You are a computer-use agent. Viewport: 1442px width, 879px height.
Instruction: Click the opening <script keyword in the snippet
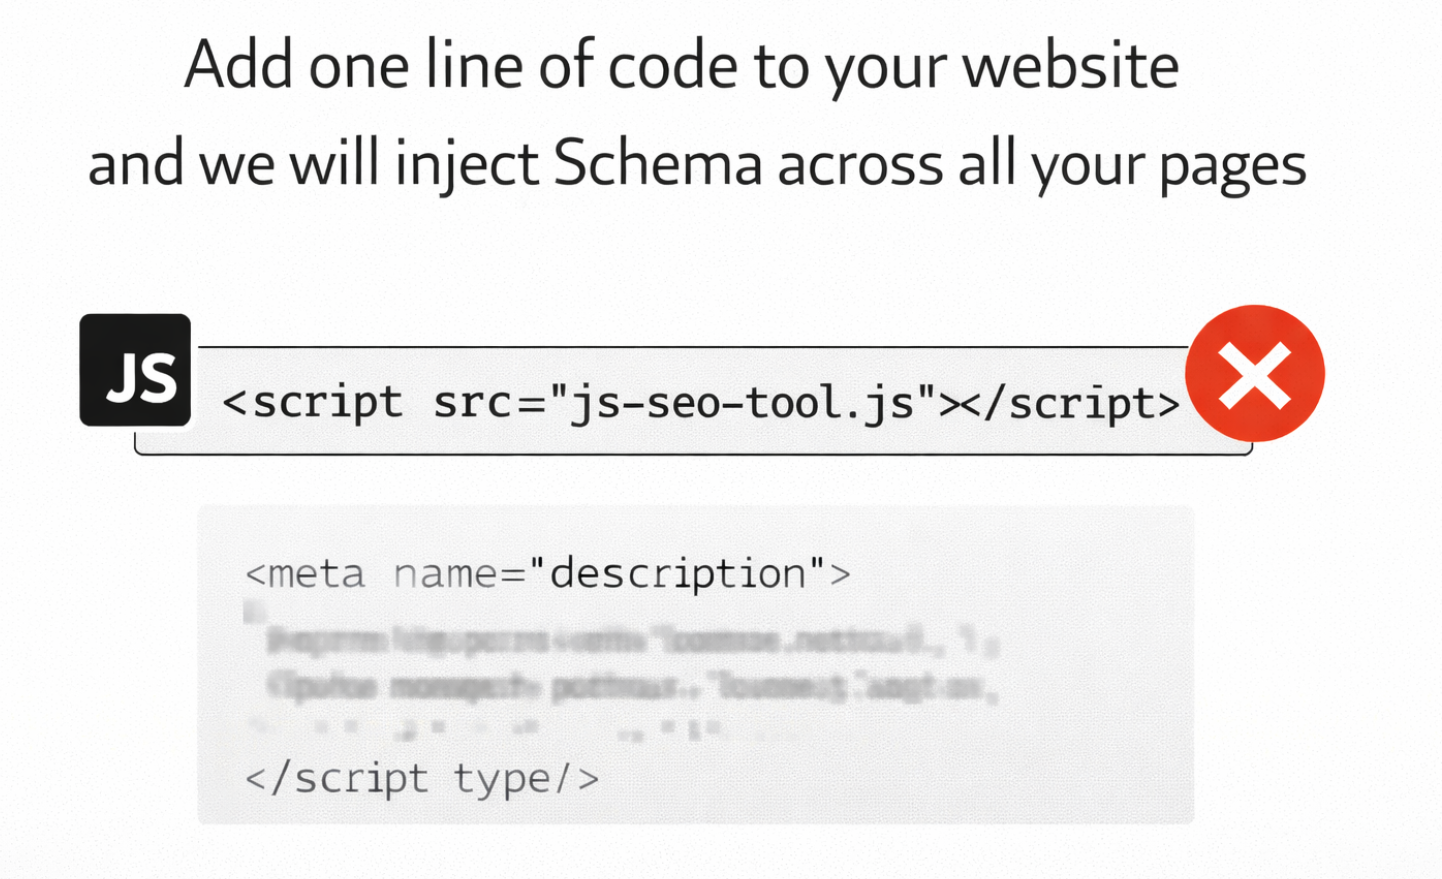313,403
